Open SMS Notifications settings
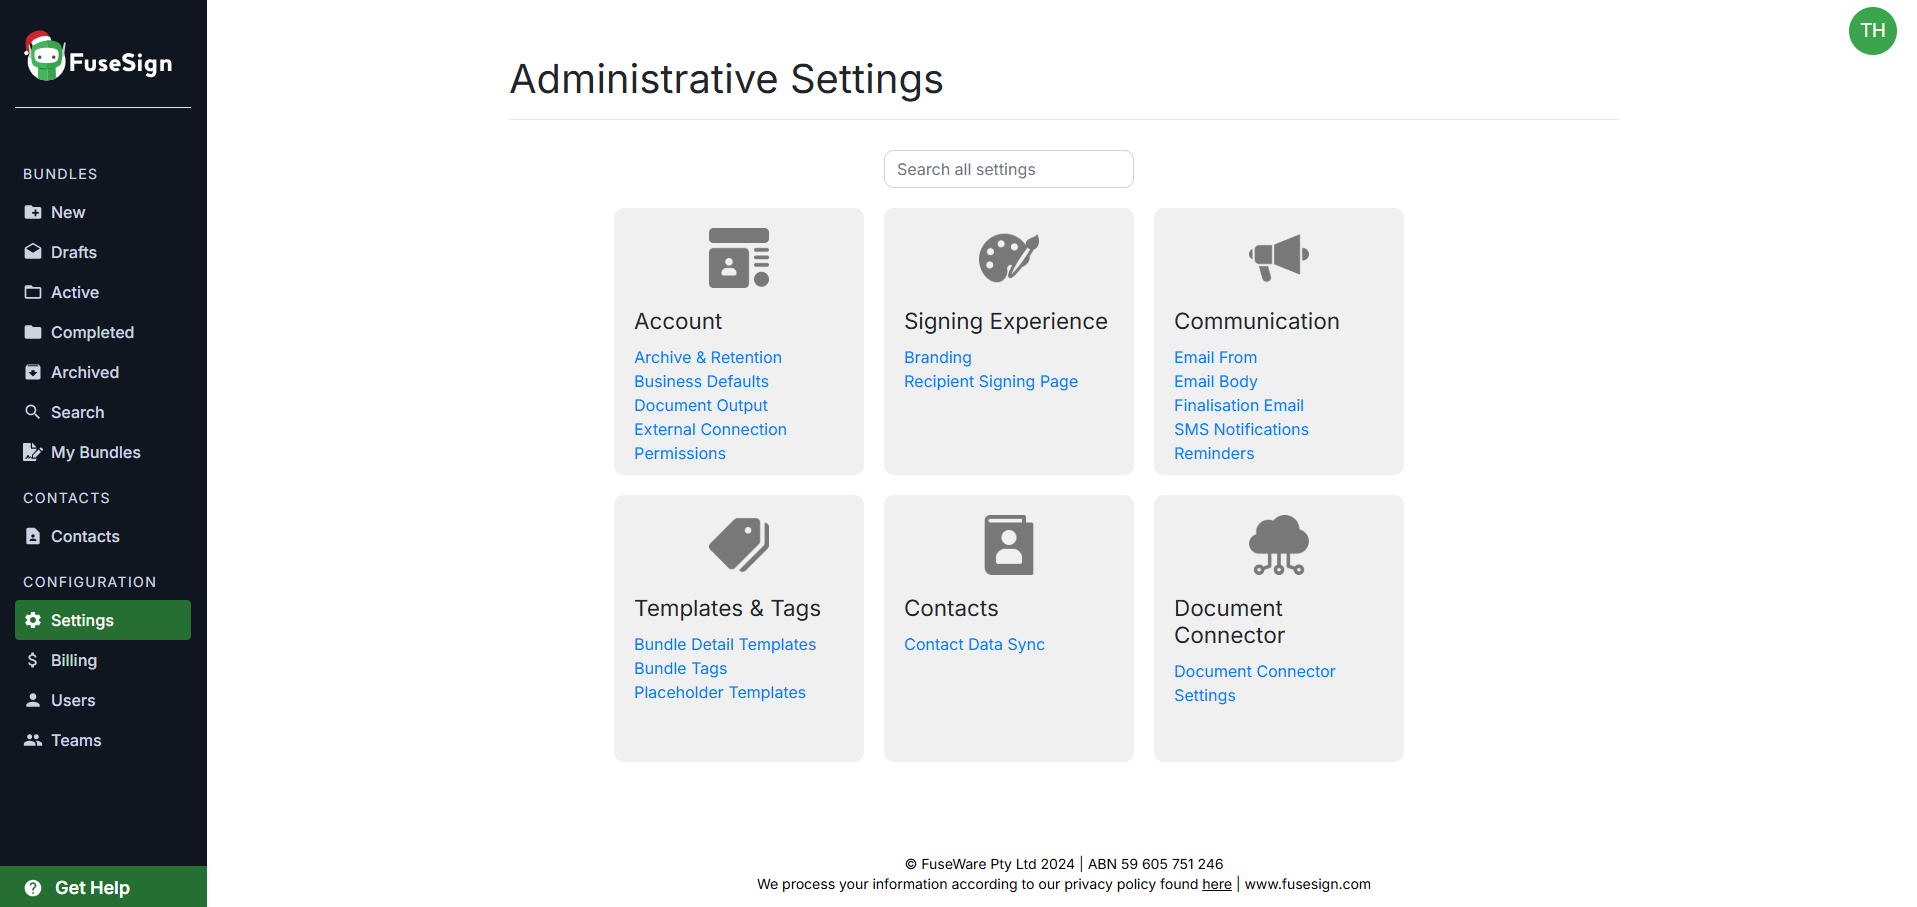The height and width of the screenshot is (907, 1917). coord(1241,429)
